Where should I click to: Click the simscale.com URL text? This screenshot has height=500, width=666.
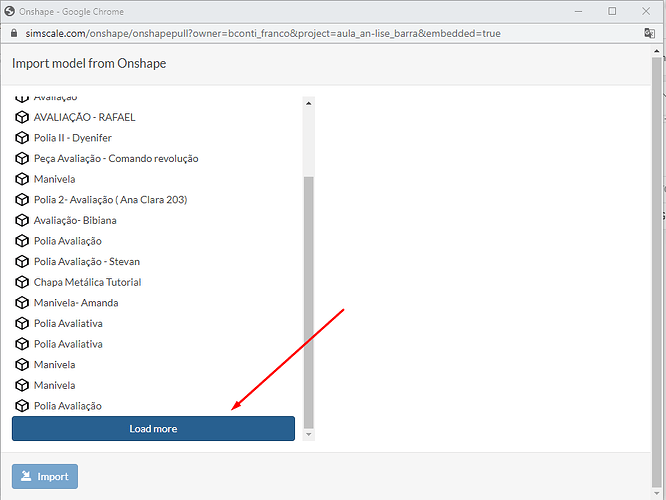pyautogui.click(x=263, y=34)
